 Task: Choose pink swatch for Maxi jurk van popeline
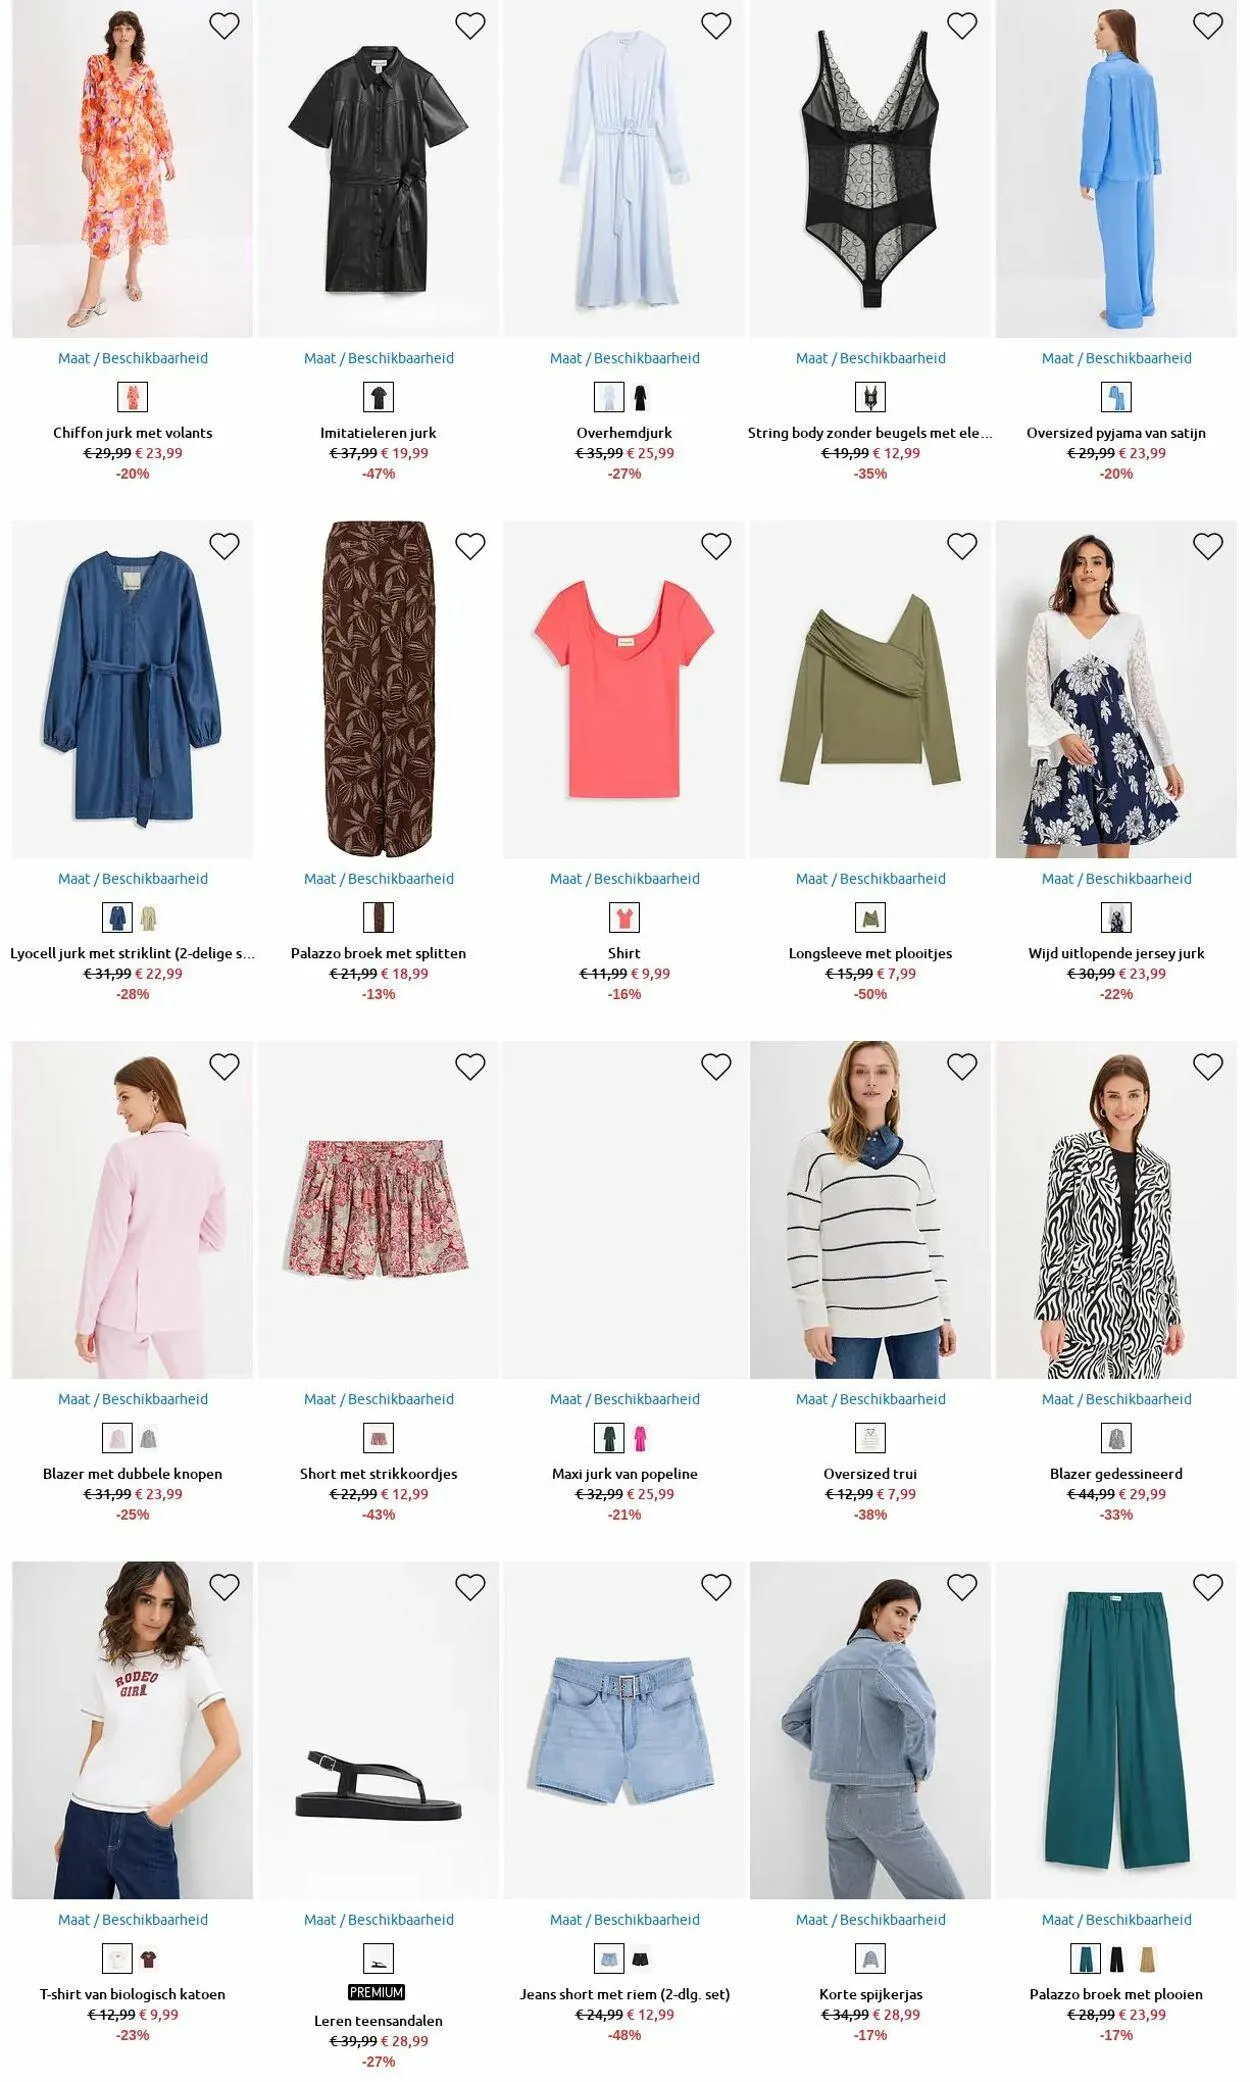point(641,1438)
